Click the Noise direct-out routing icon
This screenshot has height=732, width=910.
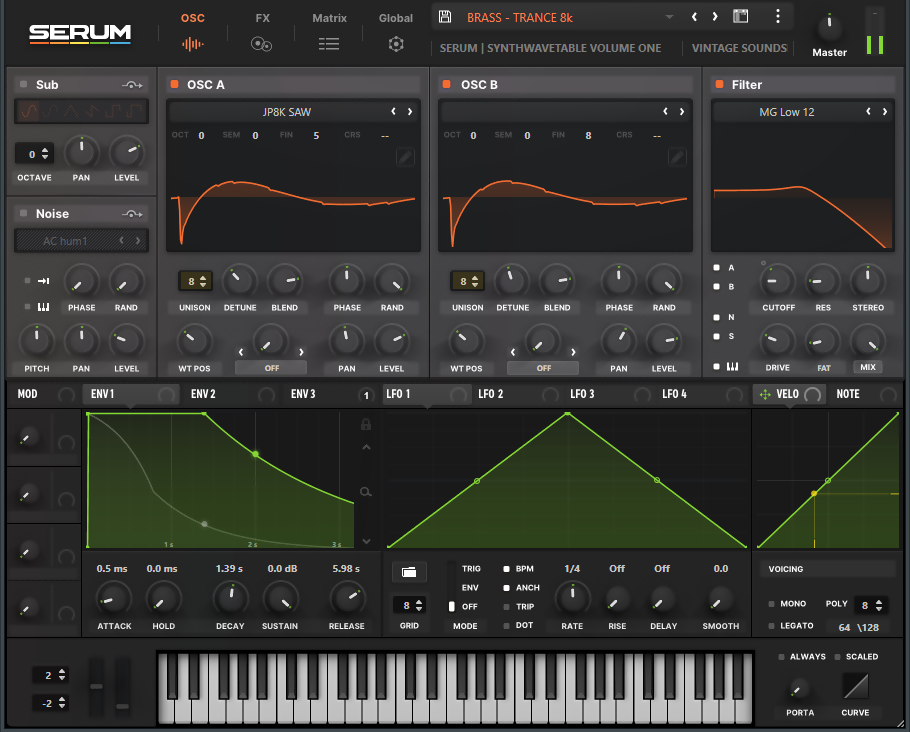(132, 214)
